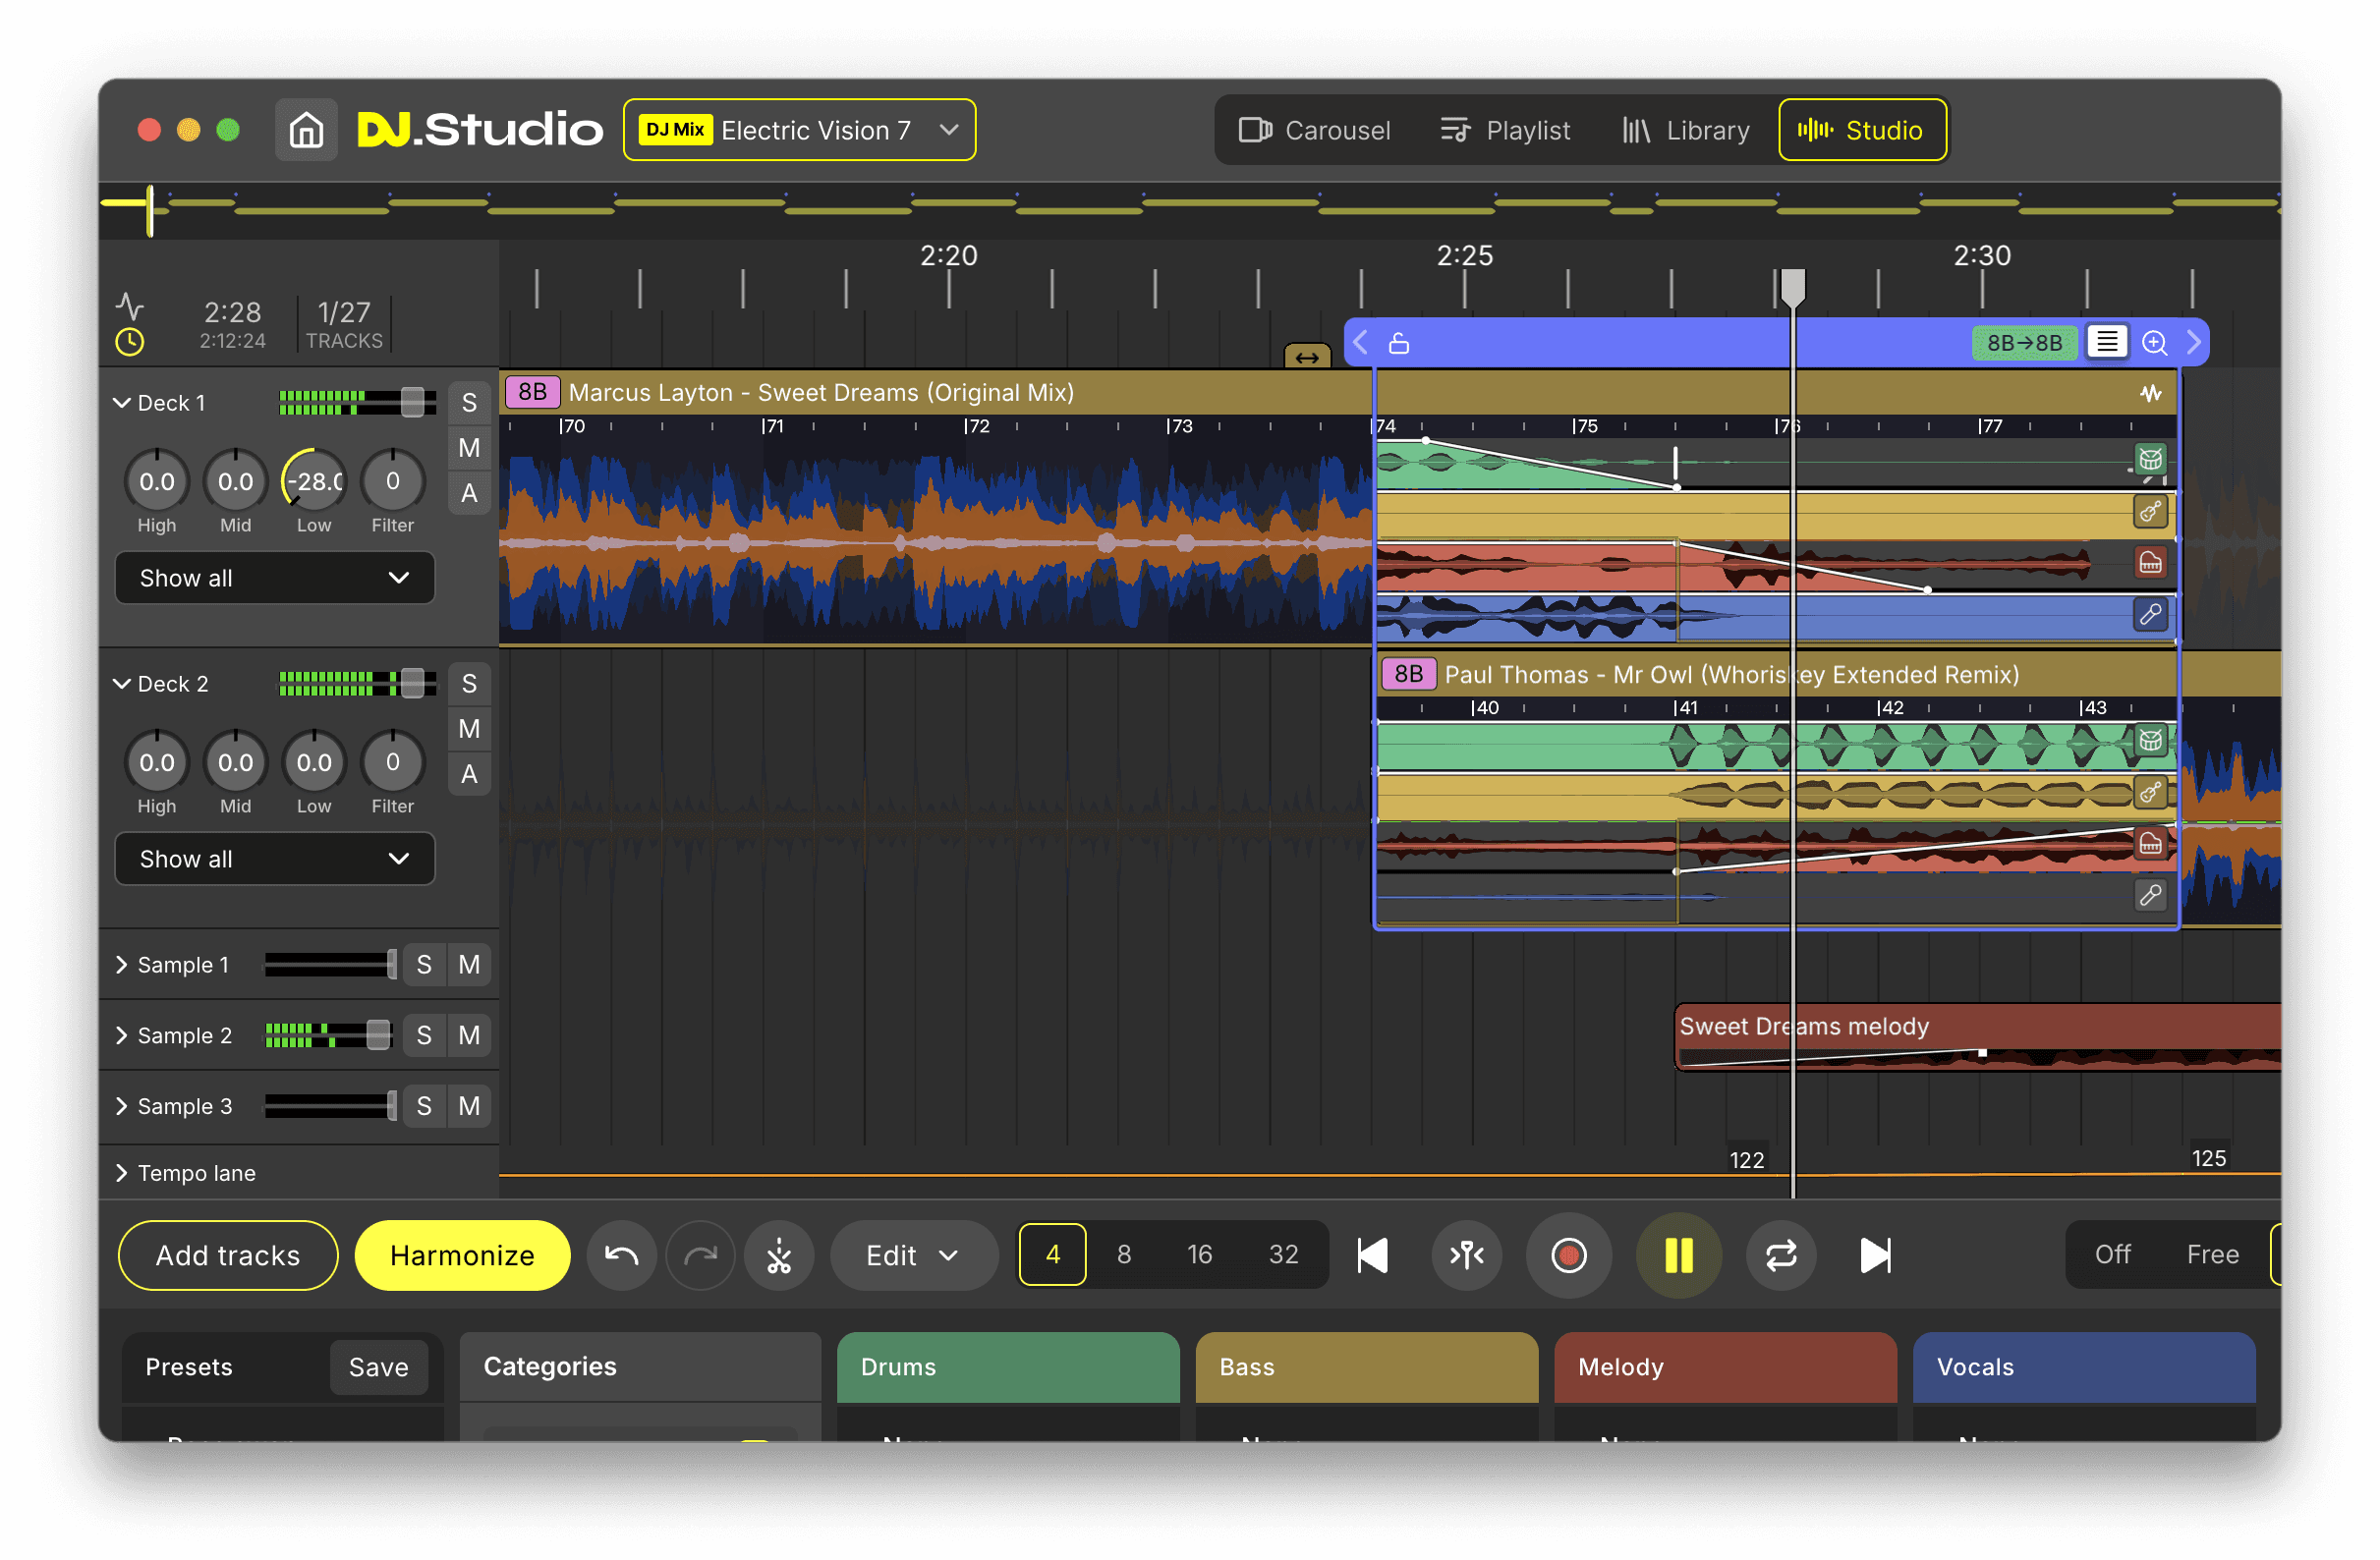Select Deck 2 drums stem icon

pos(2151,741)
